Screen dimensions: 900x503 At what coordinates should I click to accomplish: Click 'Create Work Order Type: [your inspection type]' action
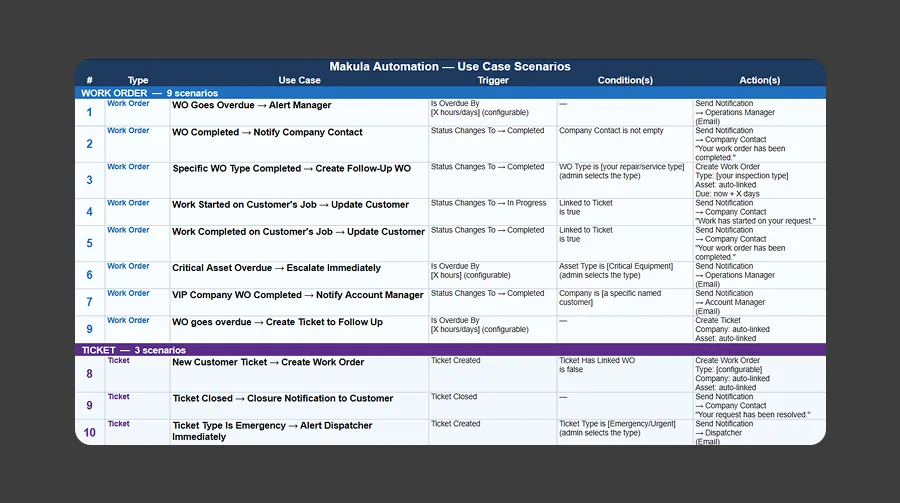[x=742, y=171]
